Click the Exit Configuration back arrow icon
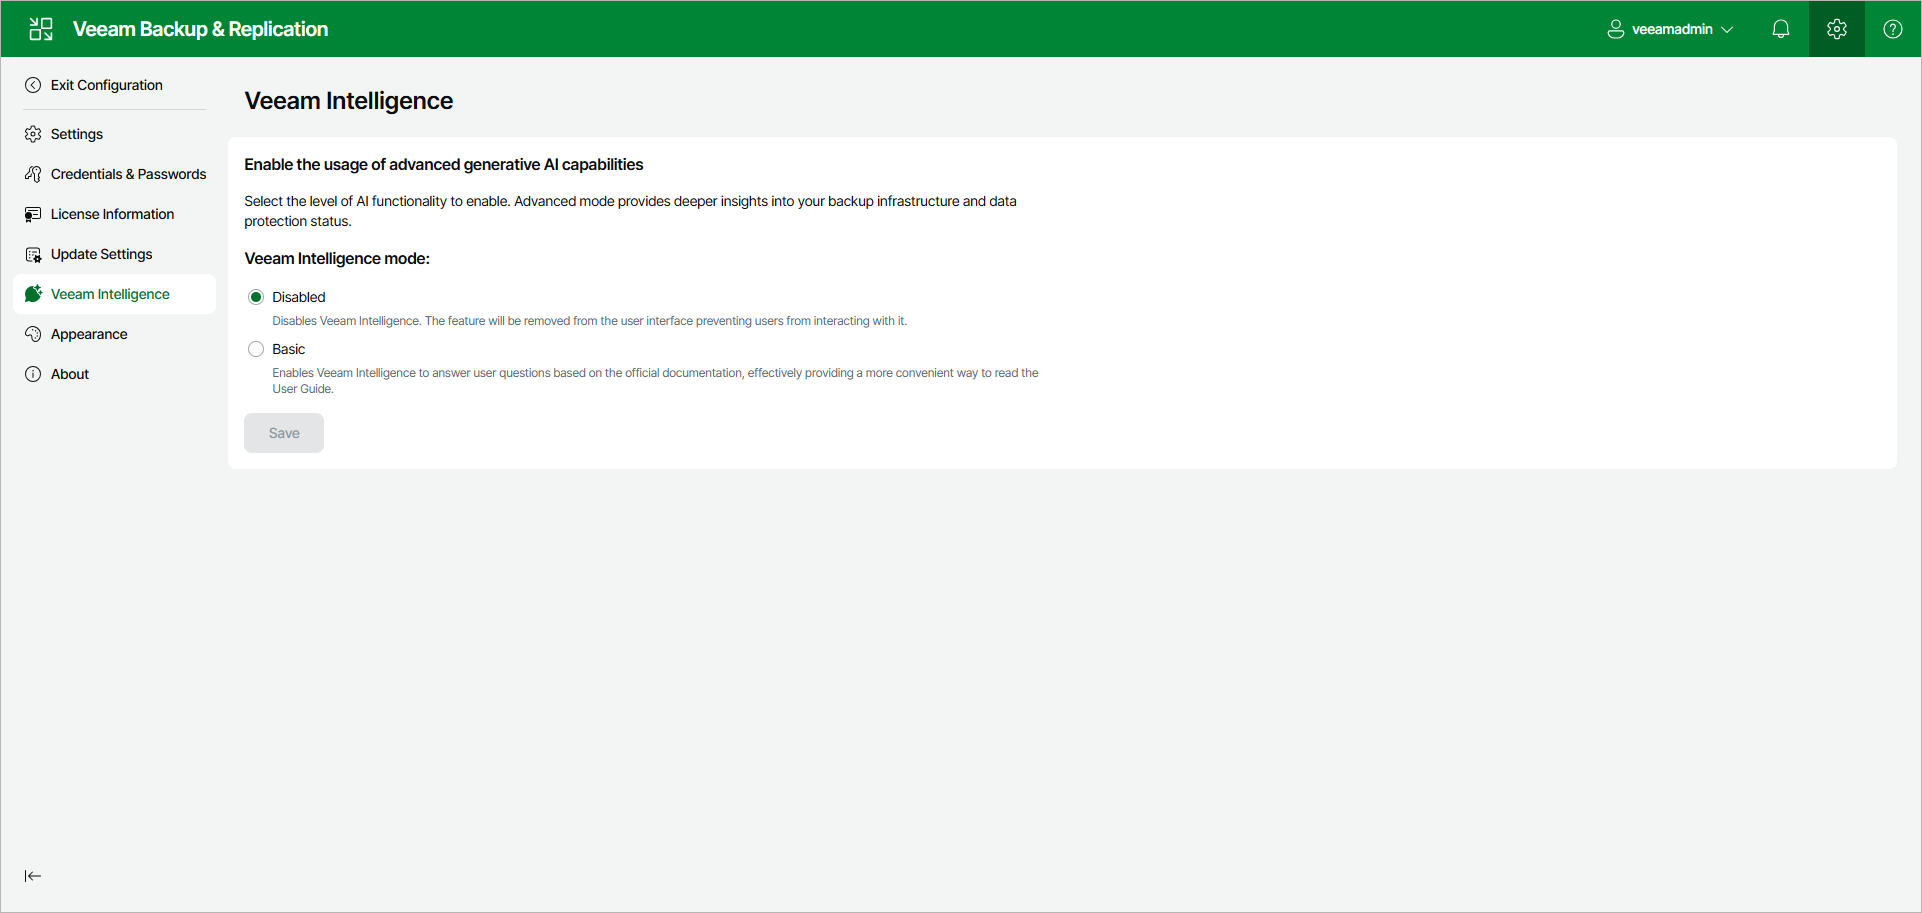The width and height of the screenshot is (1922, 913). click(33, 85)
